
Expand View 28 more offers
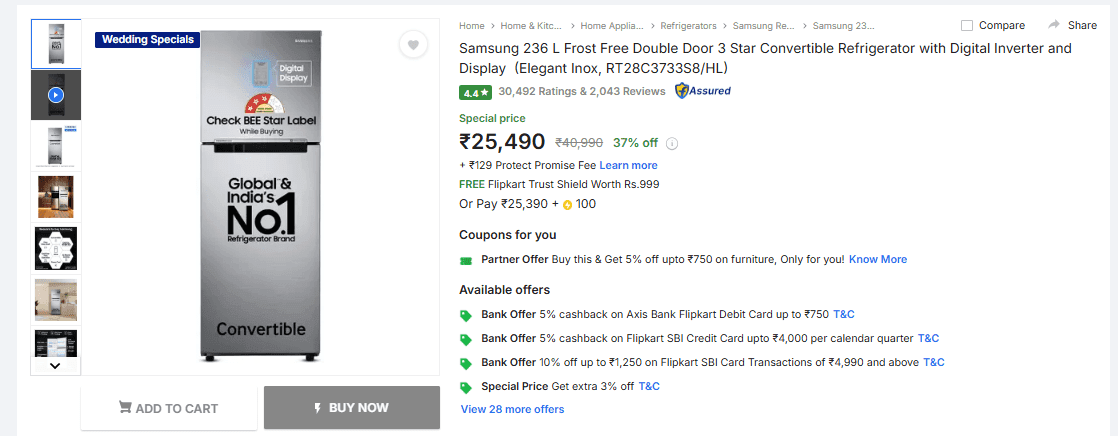click(x=512, y=409)
